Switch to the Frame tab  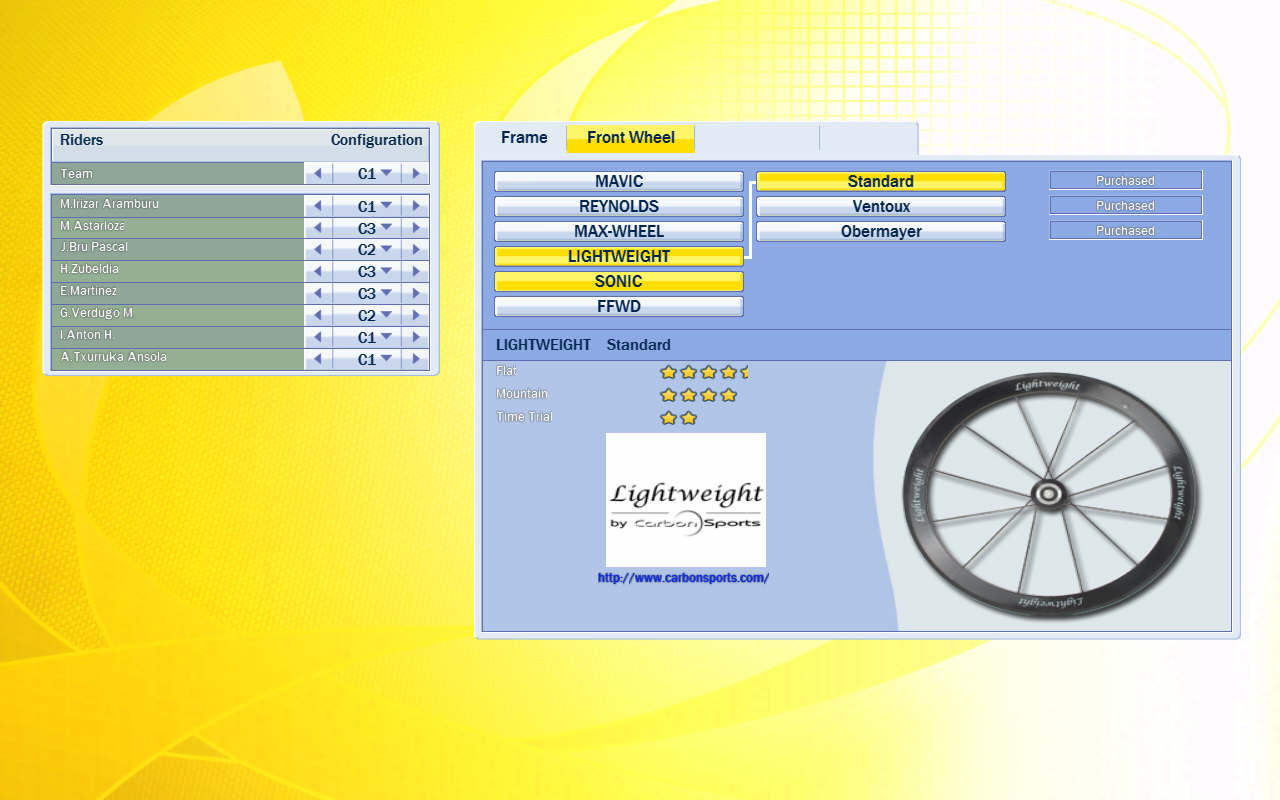(x=524, y=138)
